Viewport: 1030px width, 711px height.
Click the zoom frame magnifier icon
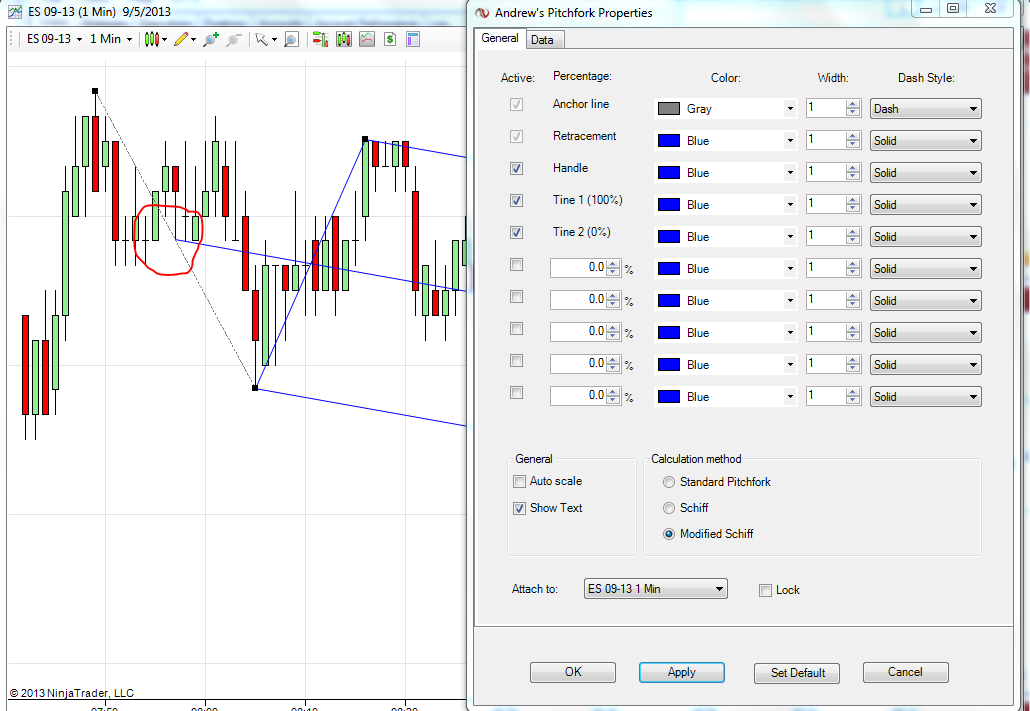pyautogui.click(x=292, y=39)
